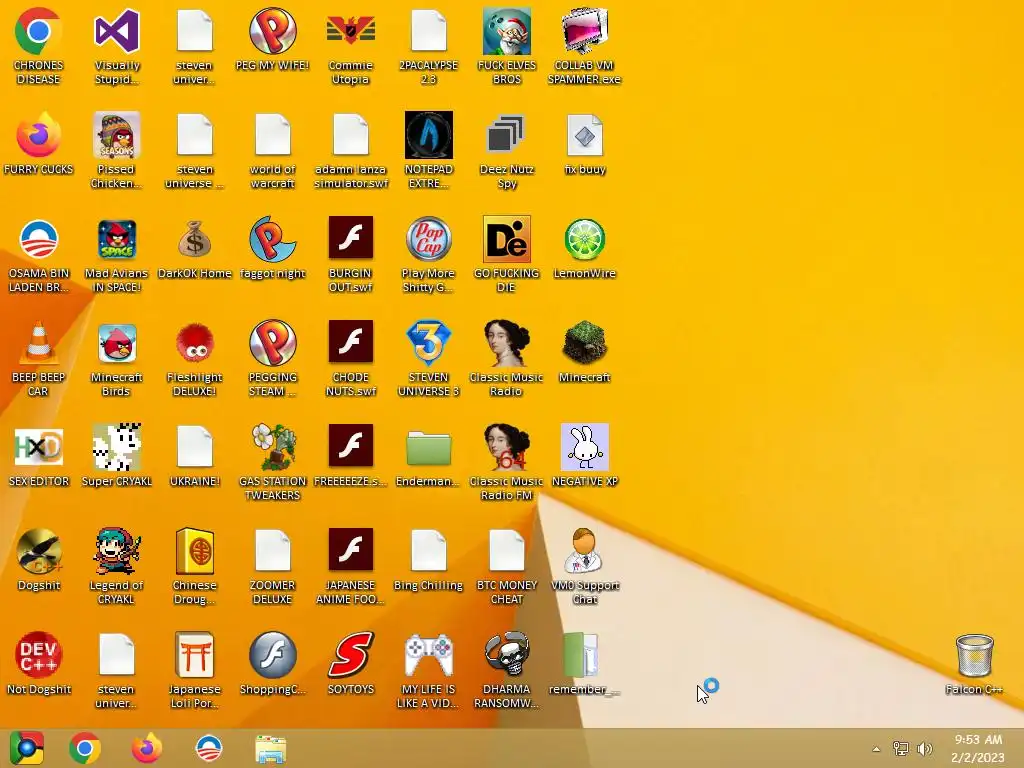Select the ZOOMER DELUXE file
The image size is (1024, 768).
pos(272,551)
